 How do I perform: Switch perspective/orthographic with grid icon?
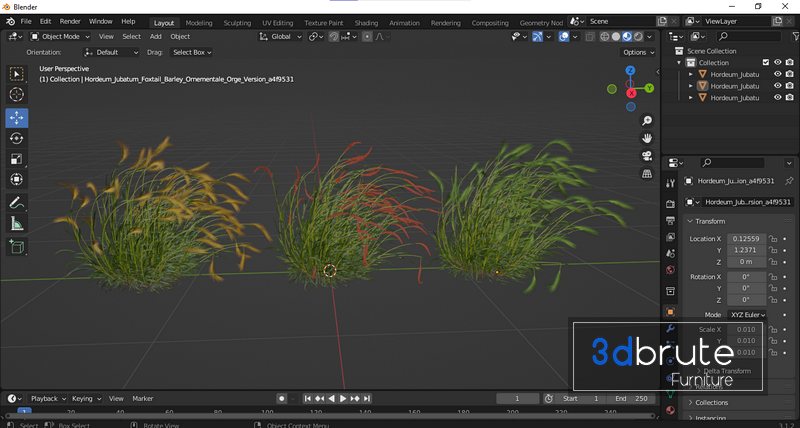pyautogui.click(x=647, y=173)
